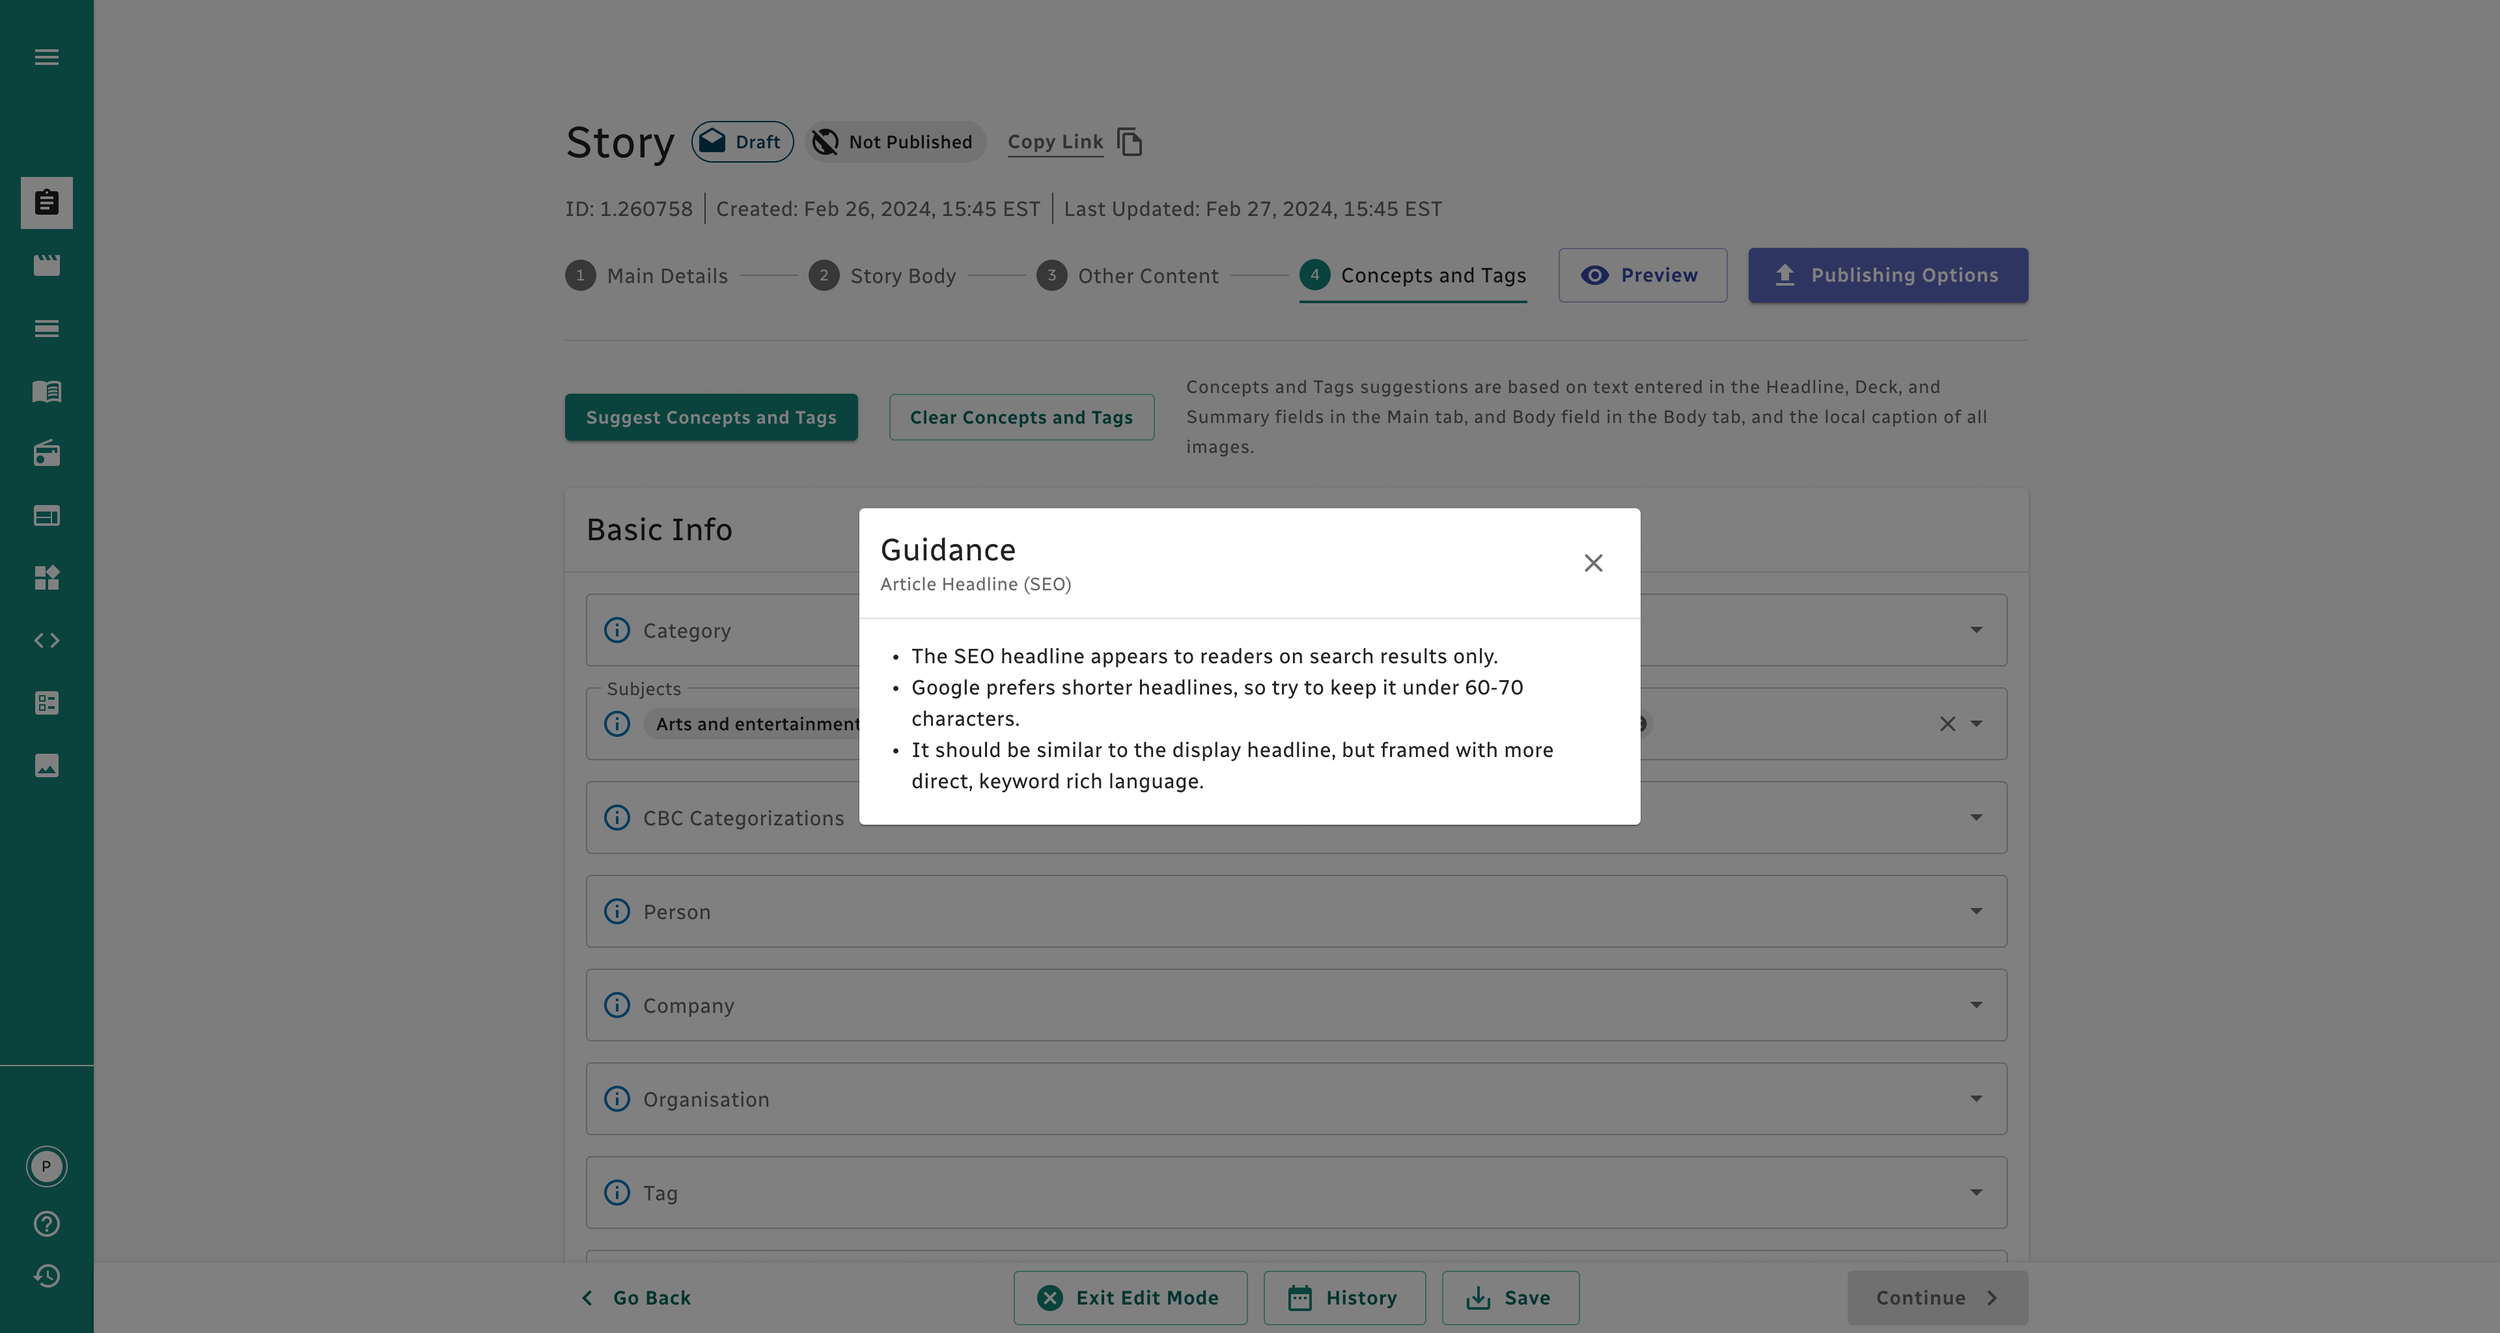Close the Guidance dialog

pyautogui.click(x=1593, y=563)
